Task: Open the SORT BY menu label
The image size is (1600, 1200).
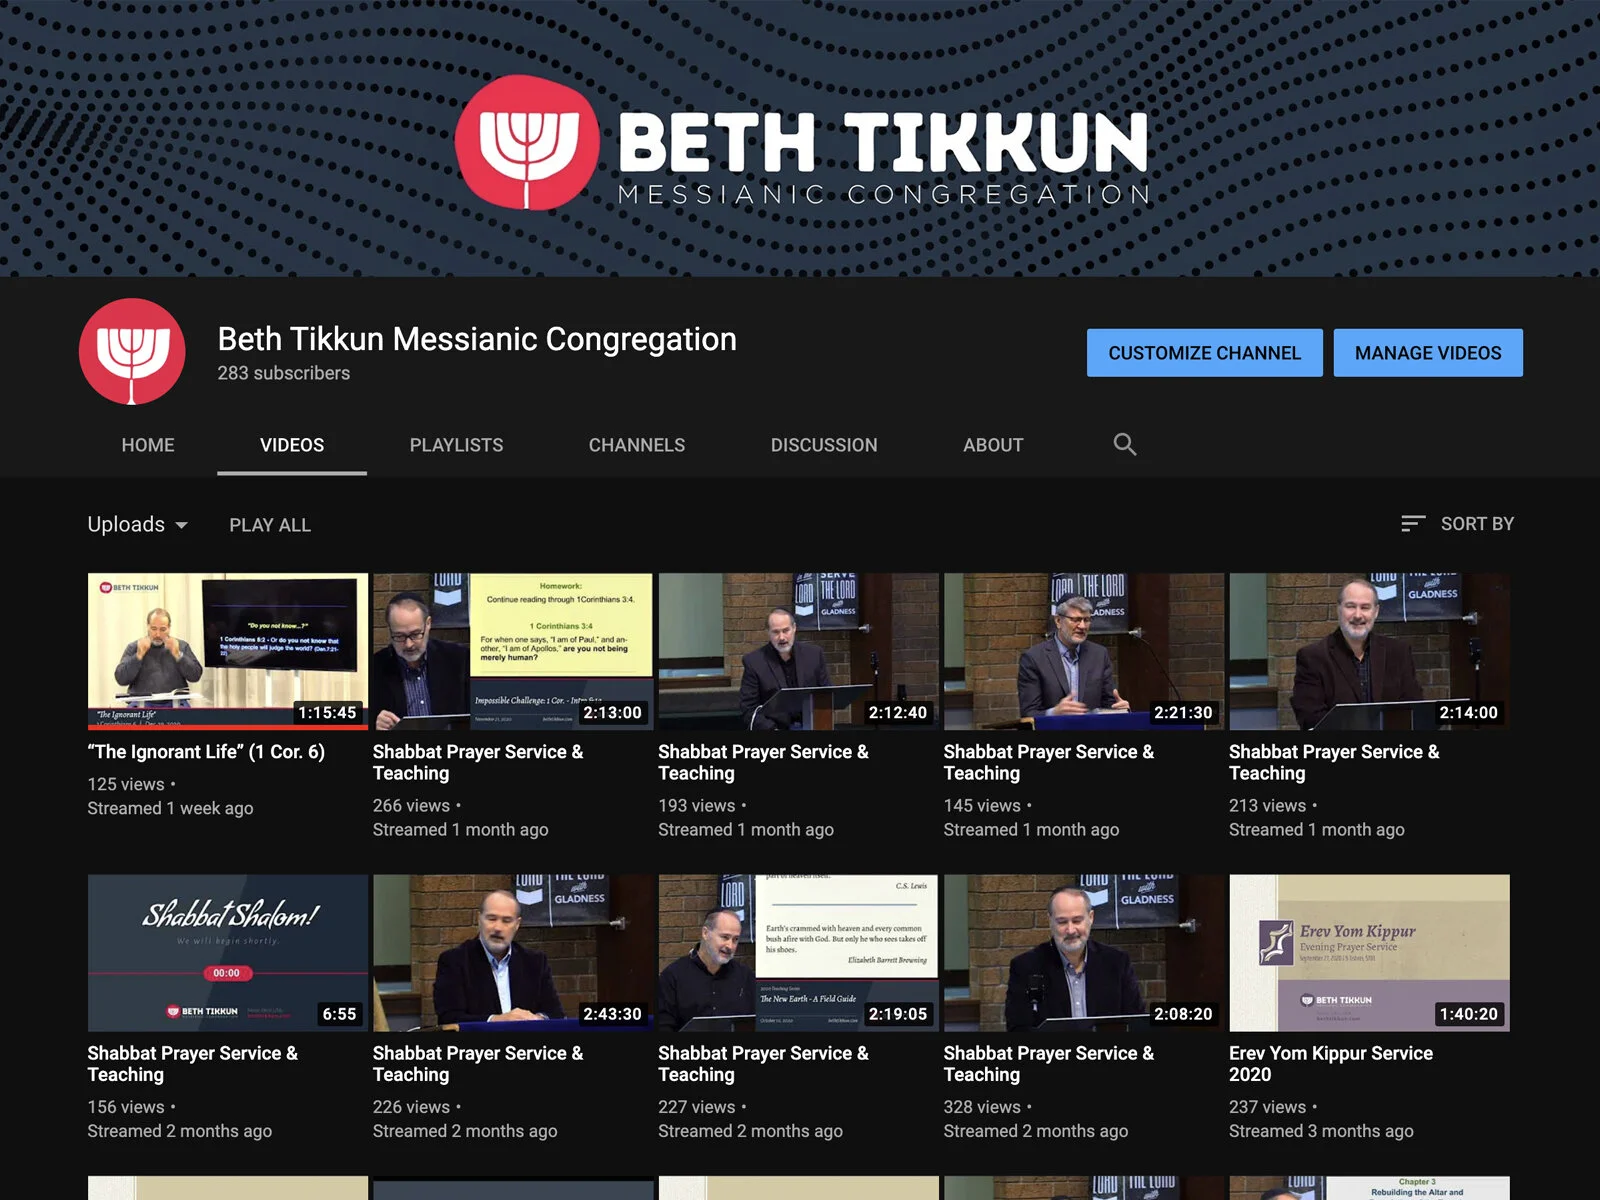Action: (x=1477, y=524)
